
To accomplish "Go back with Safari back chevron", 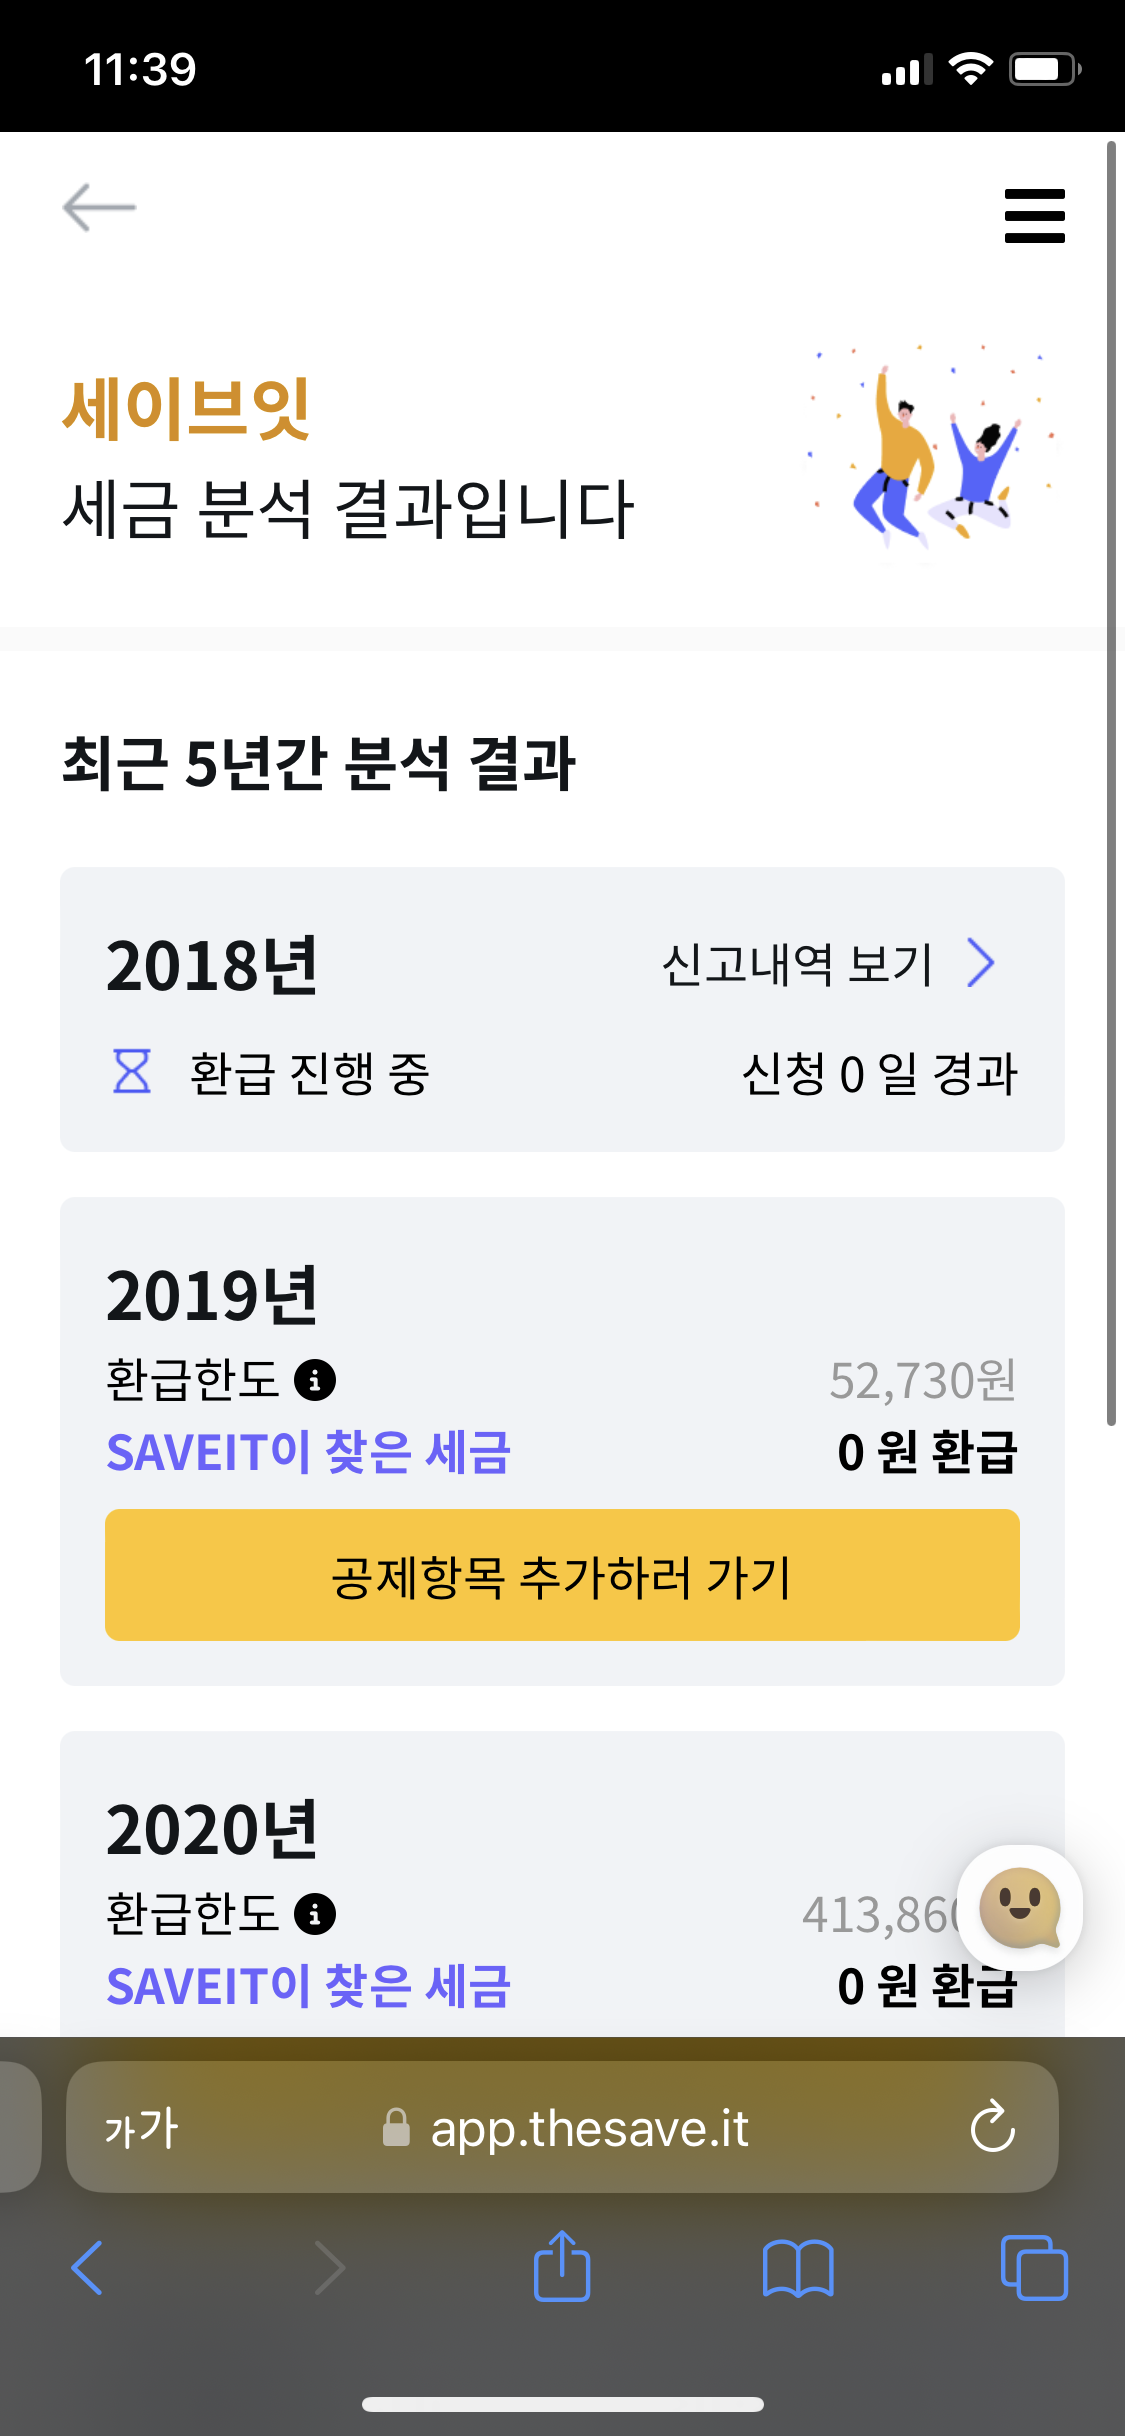I will 88,2267.
